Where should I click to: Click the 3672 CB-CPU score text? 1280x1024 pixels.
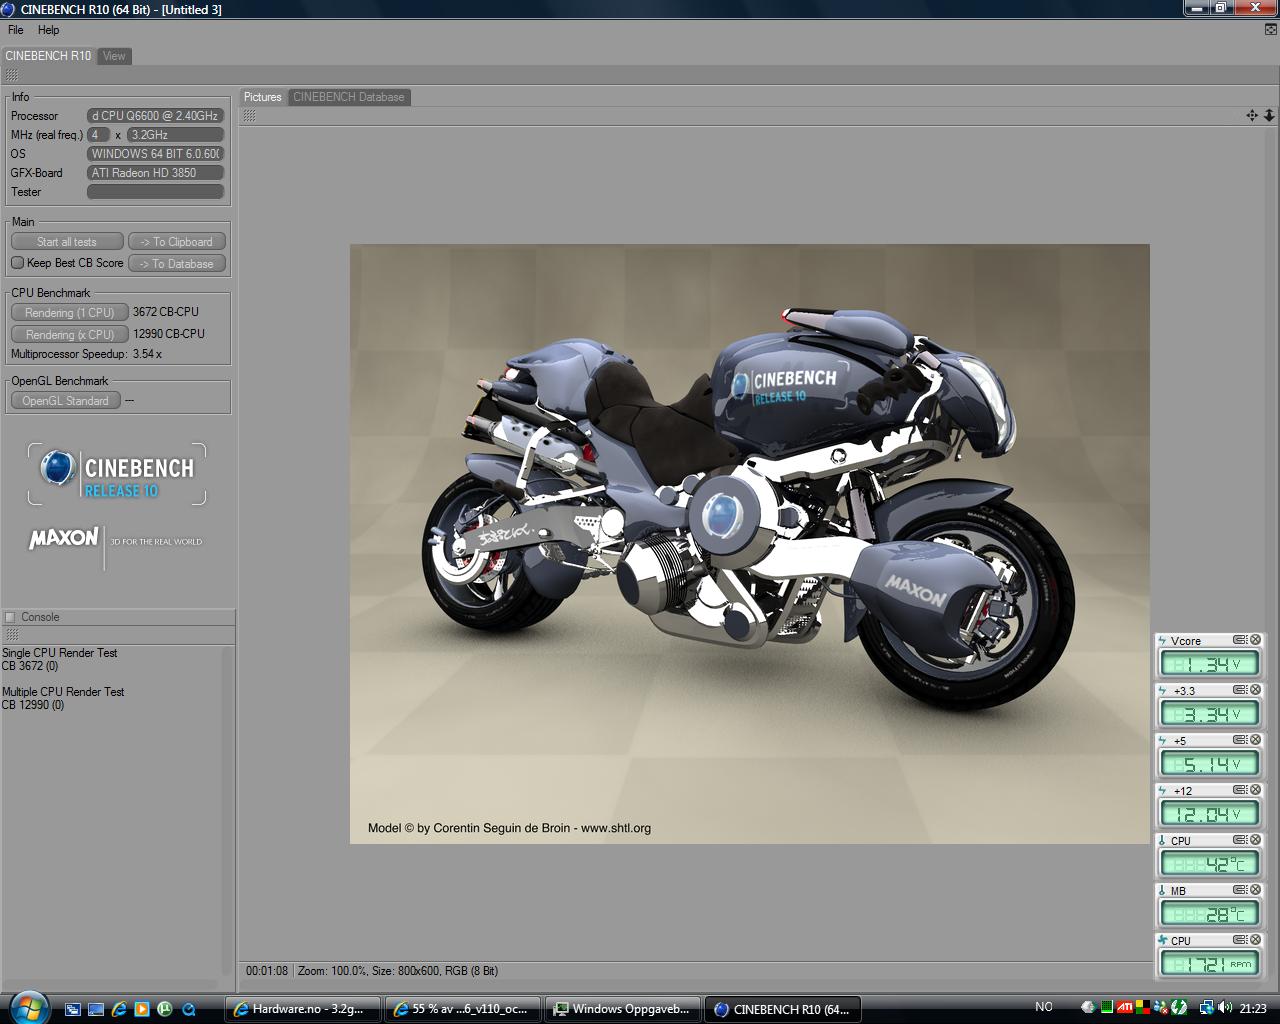coord(165,312)
